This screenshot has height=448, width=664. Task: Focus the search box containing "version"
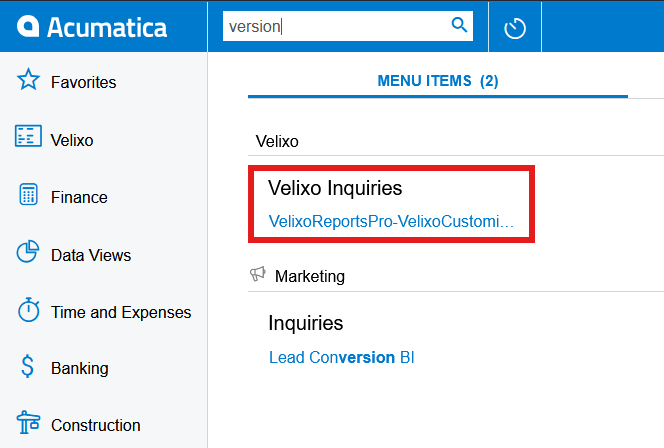click(x=335, y=26)
